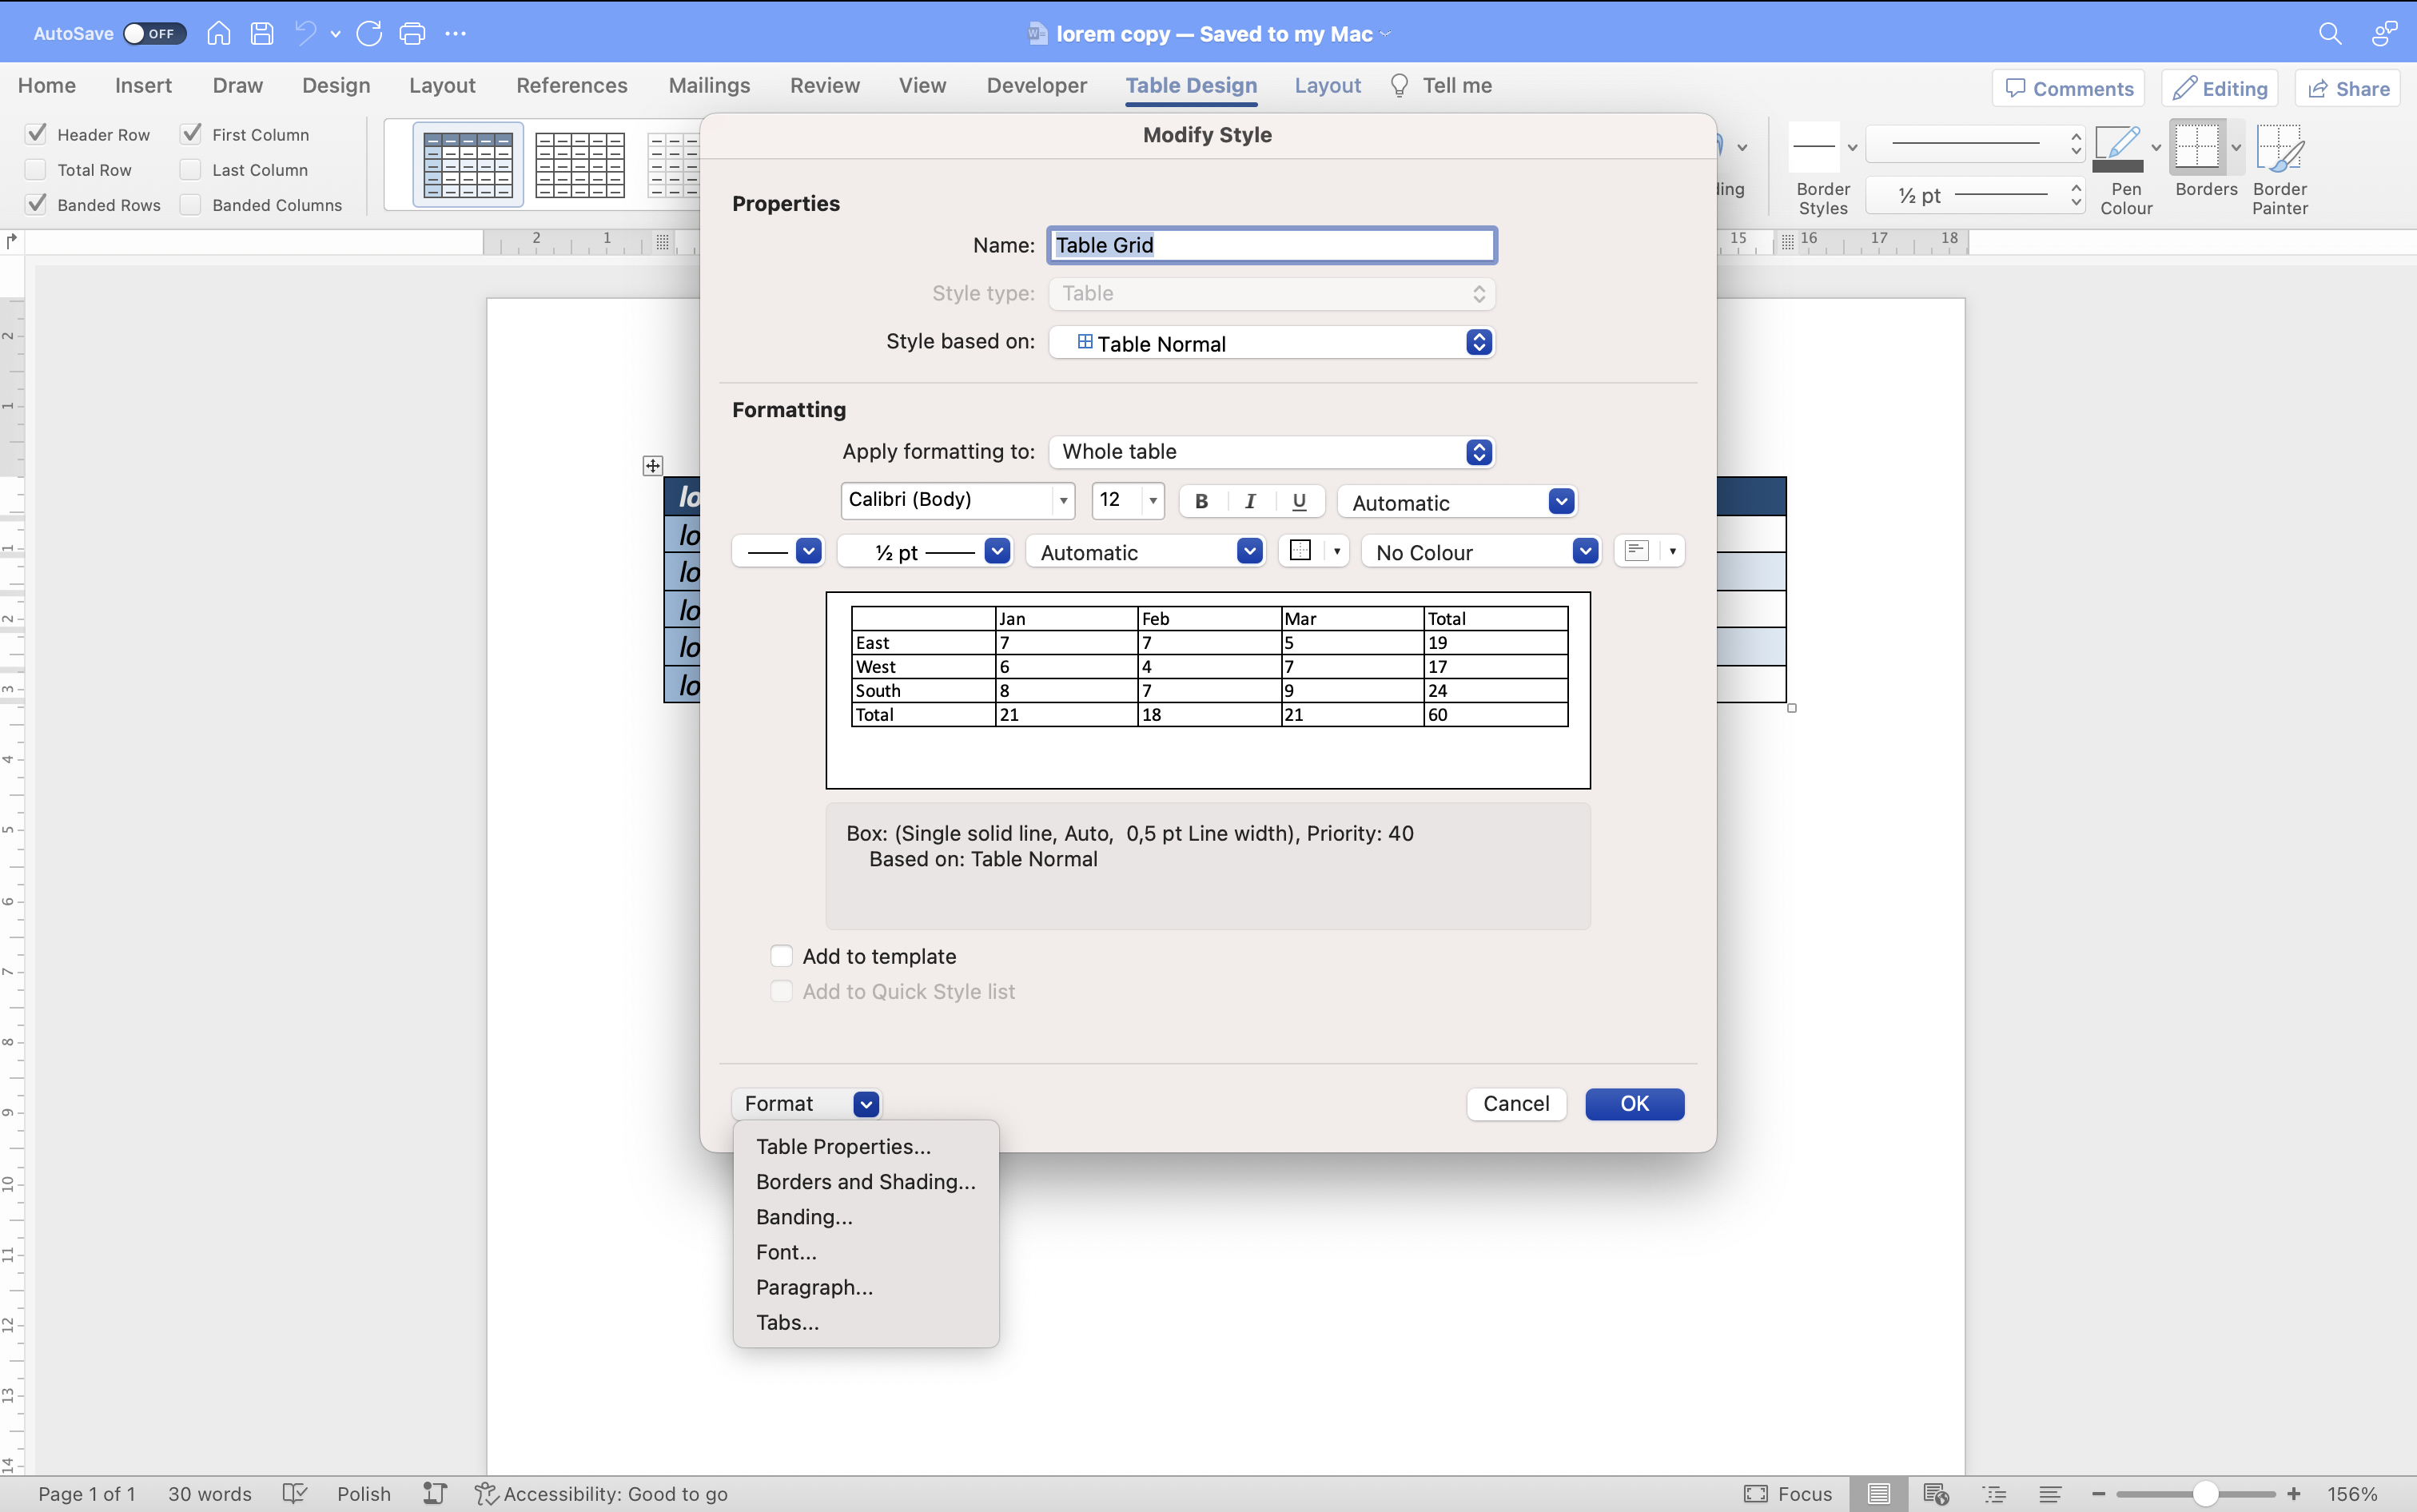Image resolution: width=2417 pixels, height=1512 pixels.
Task: Expand the Borders ribbon dropdown arrow
Action: 2236,148
